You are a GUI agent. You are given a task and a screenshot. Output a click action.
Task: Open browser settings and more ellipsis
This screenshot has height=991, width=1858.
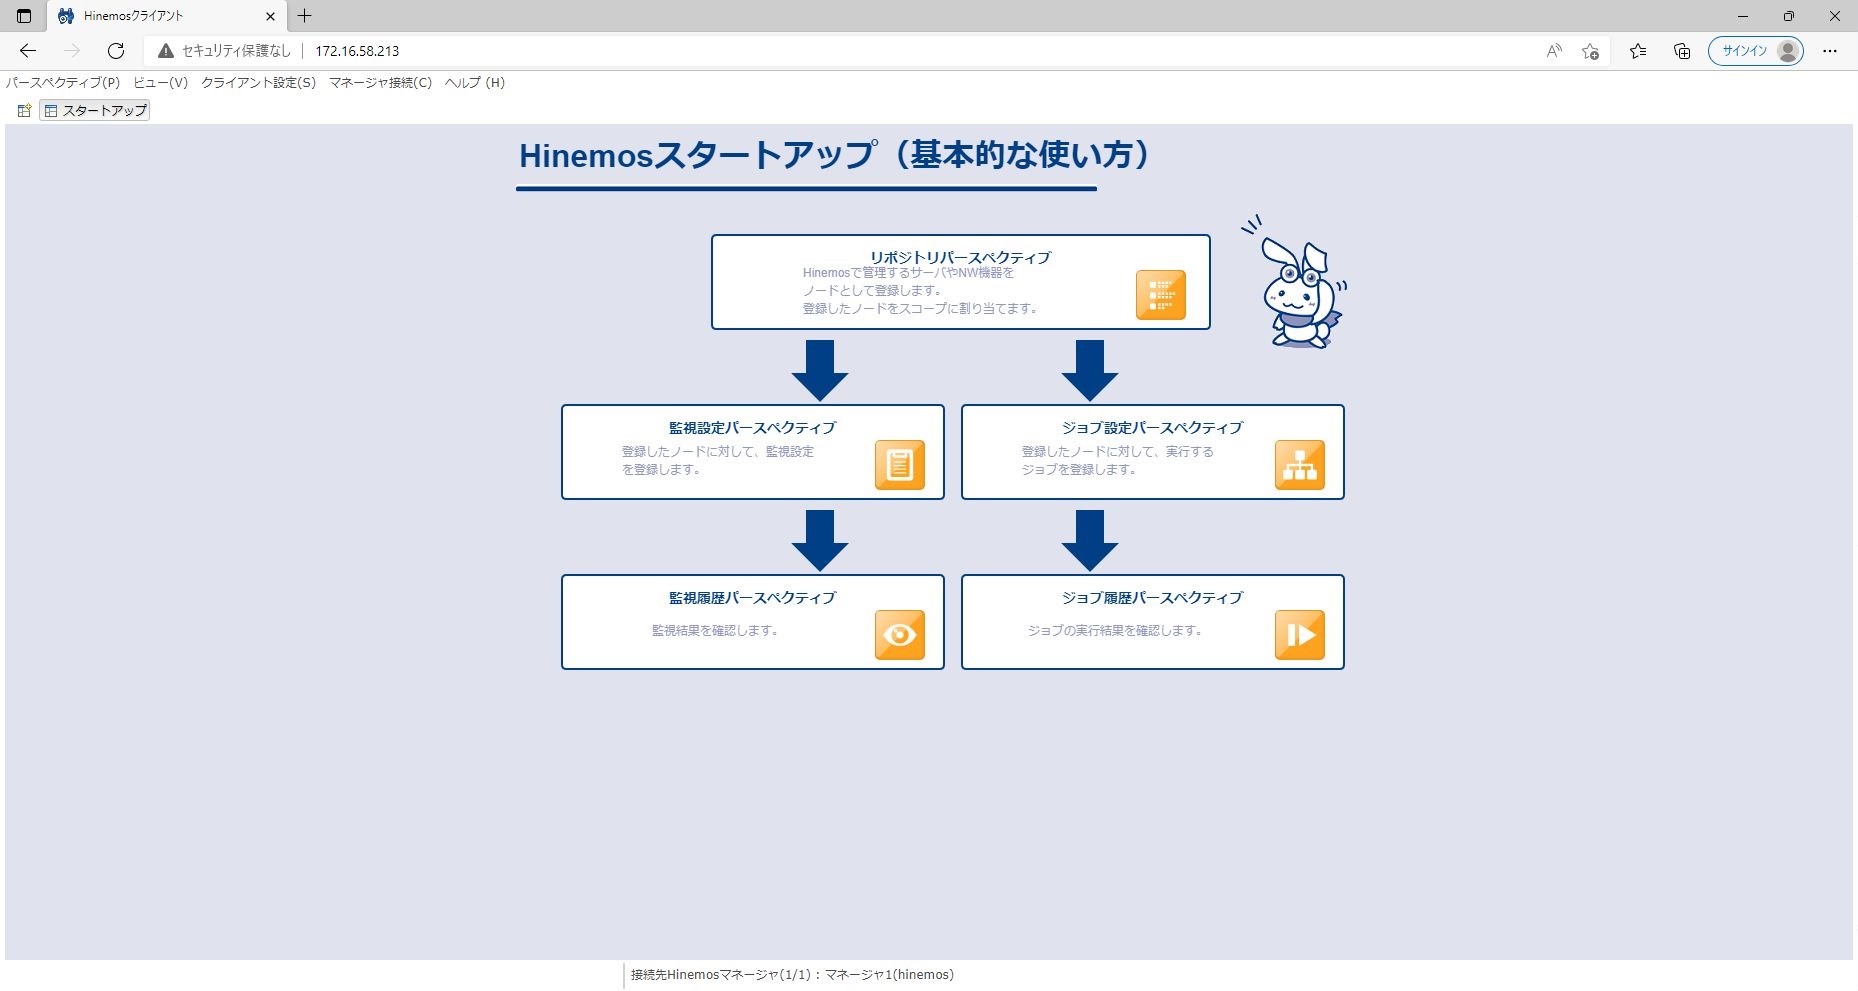pyautogui.click(x=1830, y=50)
